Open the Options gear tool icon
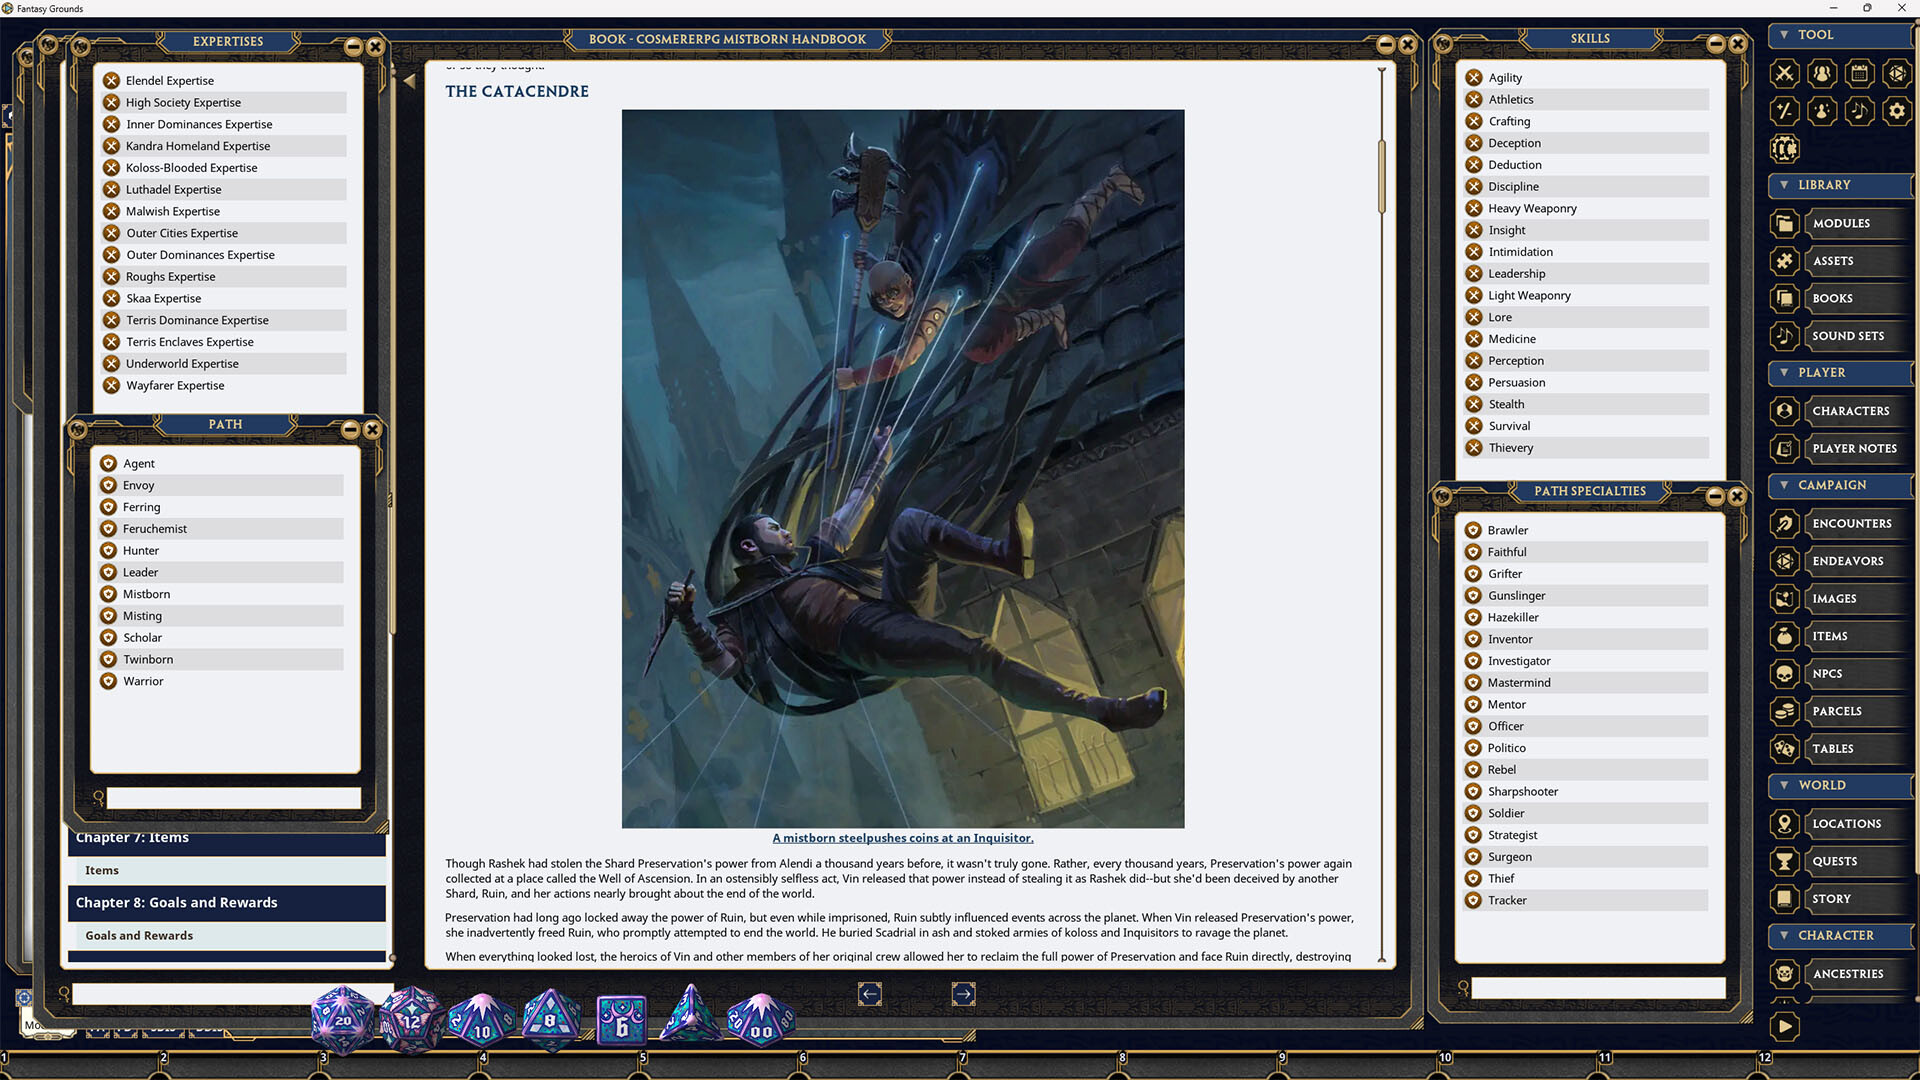Screen dimensions: 1920x1080 click(1897, 111)
